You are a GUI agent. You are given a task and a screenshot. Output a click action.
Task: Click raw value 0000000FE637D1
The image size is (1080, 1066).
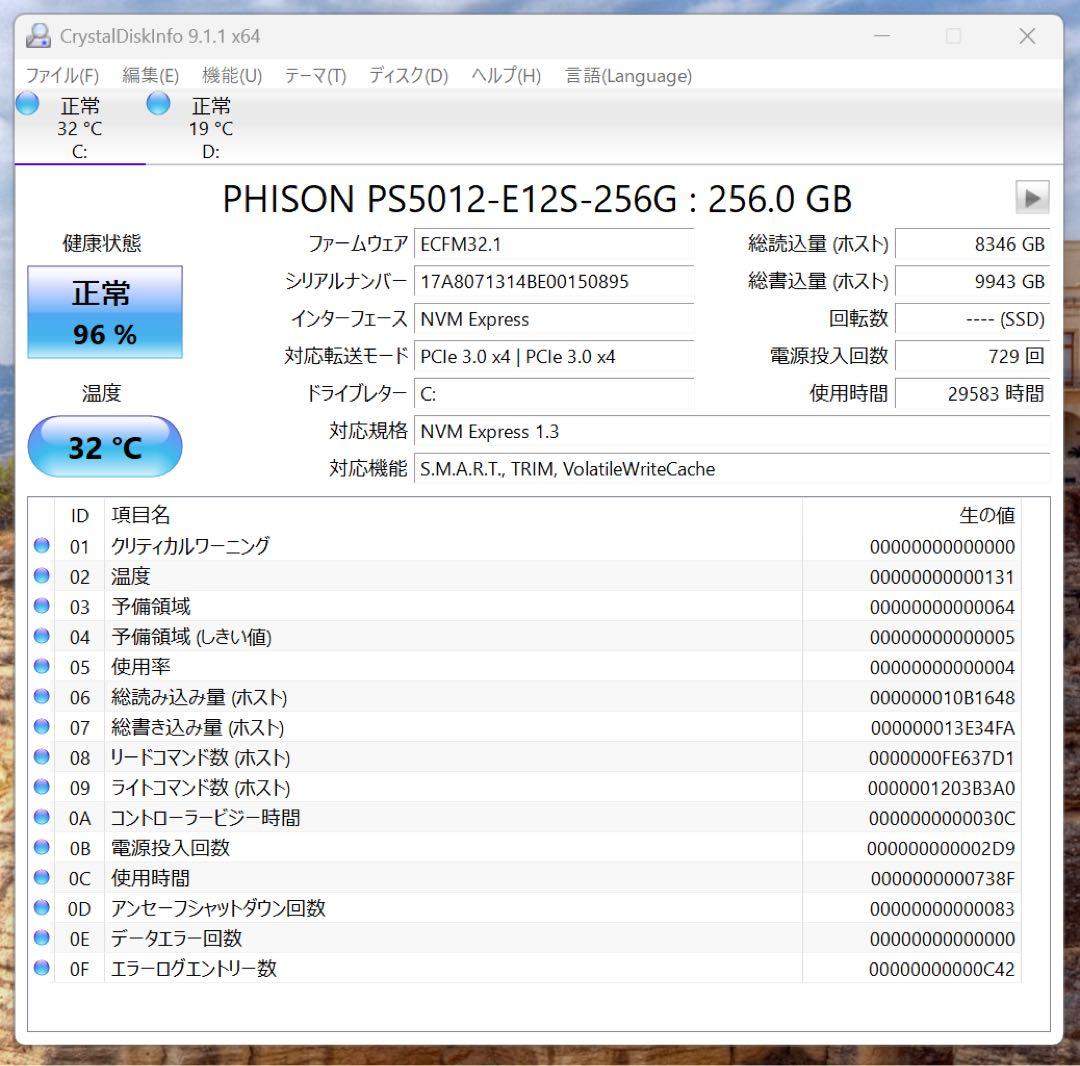point(942,758)
